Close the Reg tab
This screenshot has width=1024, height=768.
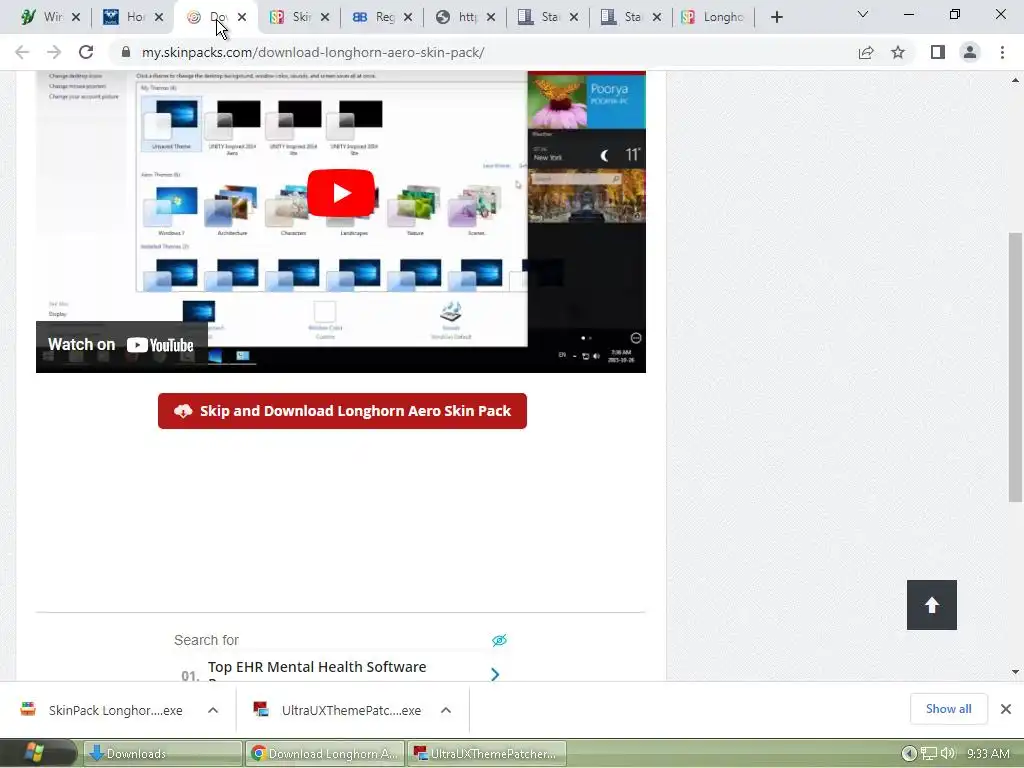[x=408, y=17]
